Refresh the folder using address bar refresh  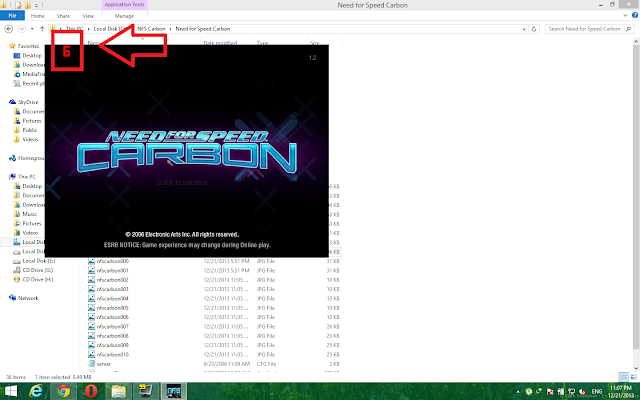(x=533, y=29)
